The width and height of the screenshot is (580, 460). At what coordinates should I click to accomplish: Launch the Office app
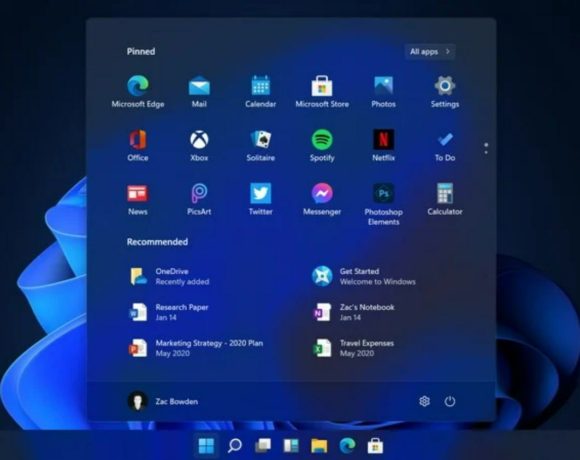138,145
